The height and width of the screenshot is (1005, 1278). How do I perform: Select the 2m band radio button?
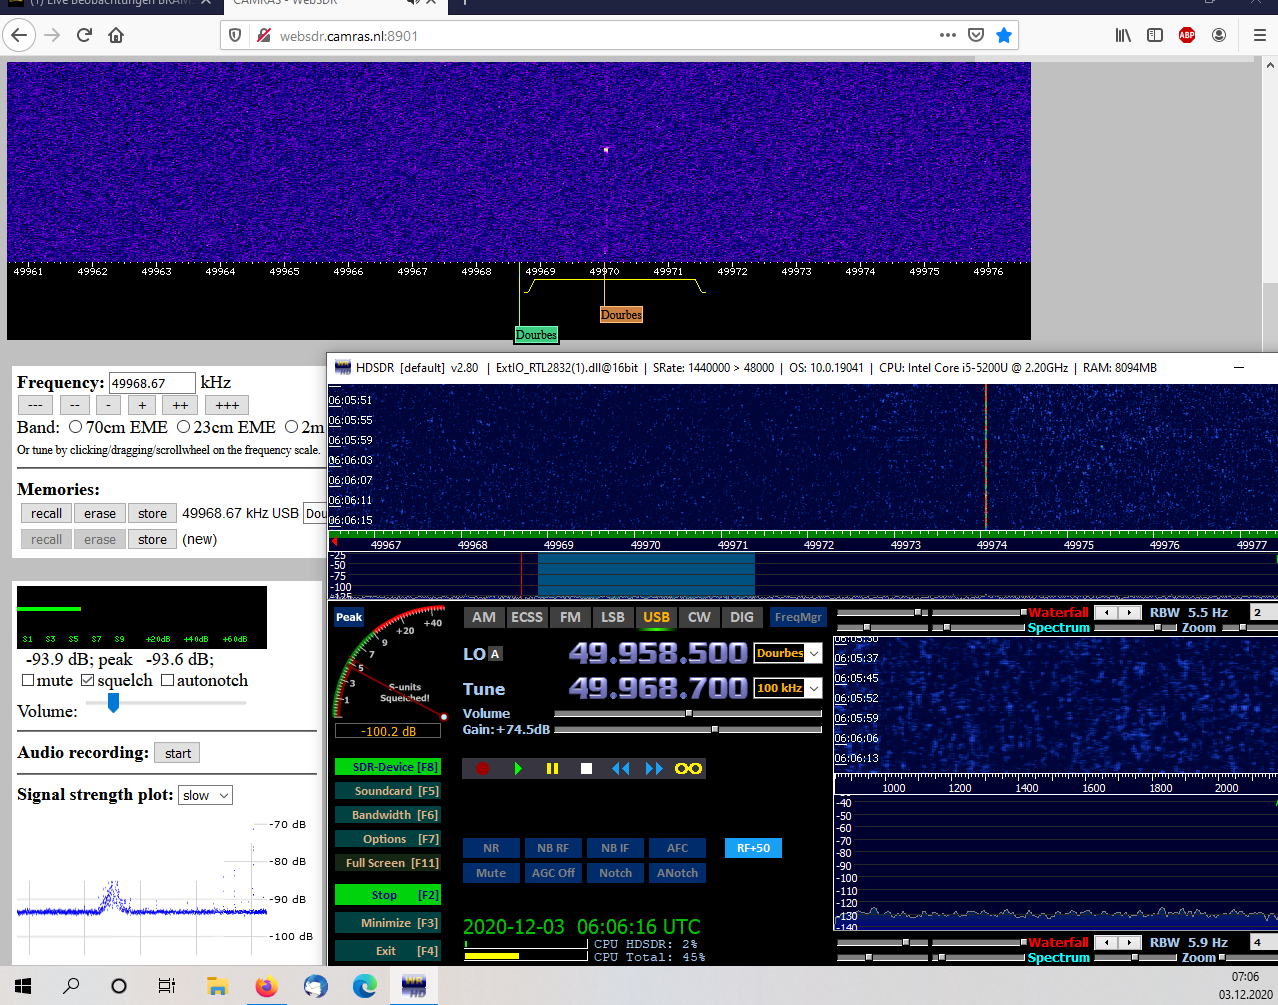[x=291, y=427]
